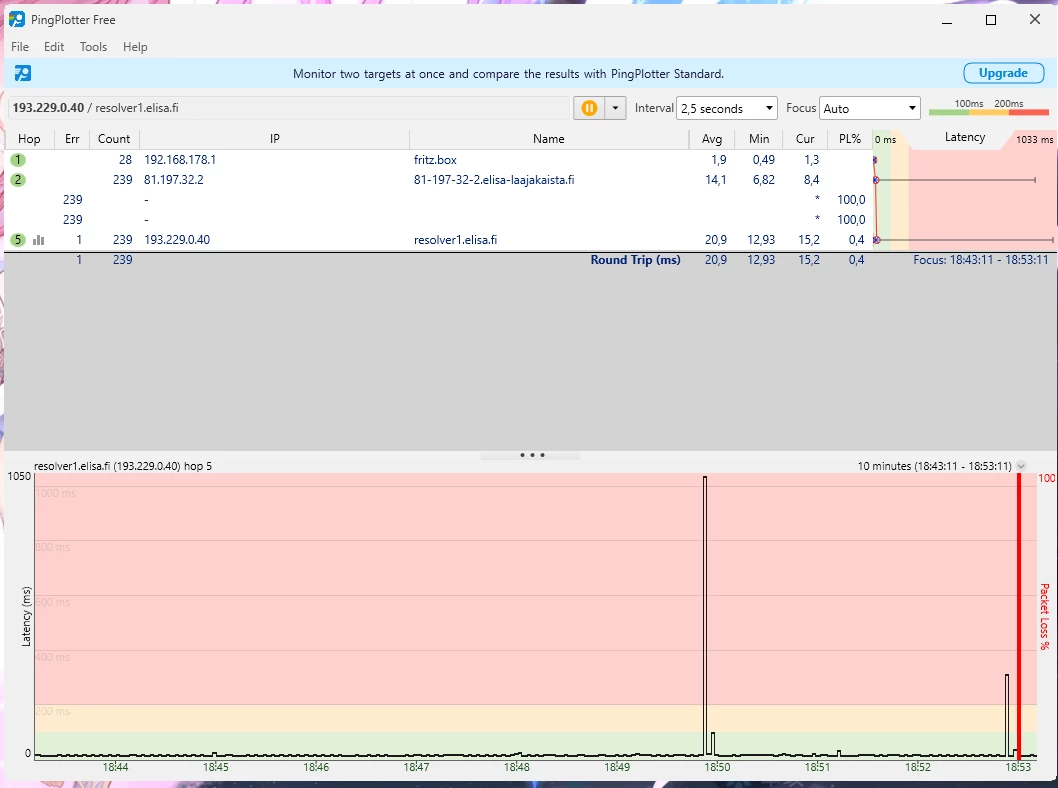Click the PingPlotter title bar app icon
The image size is (1058, 788).
tap(17, 20)
